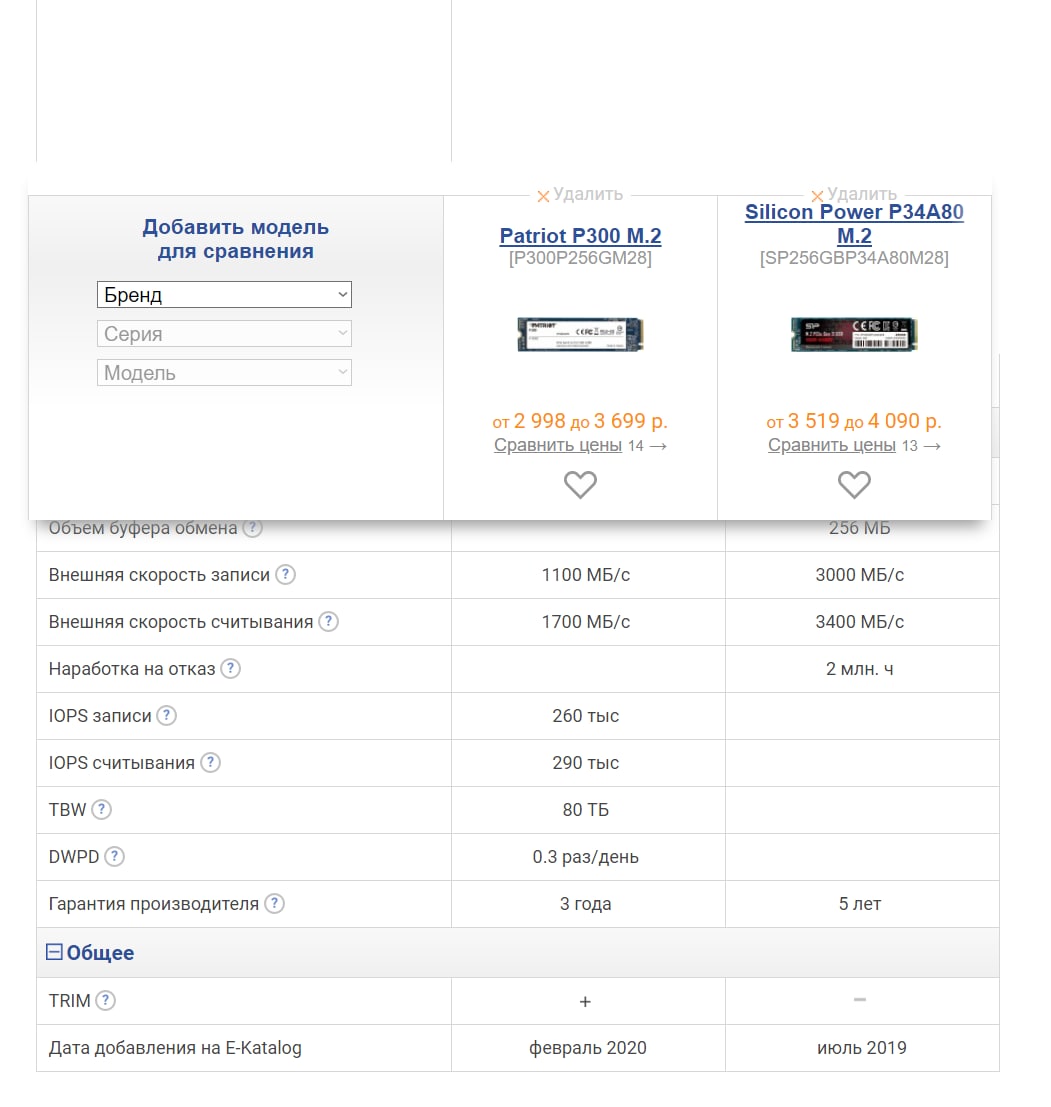The width and height of the screenshot is (1051, 1107).
Task: Click the Patriot P300 SSD thumbnail
Action: click(580, 334)
